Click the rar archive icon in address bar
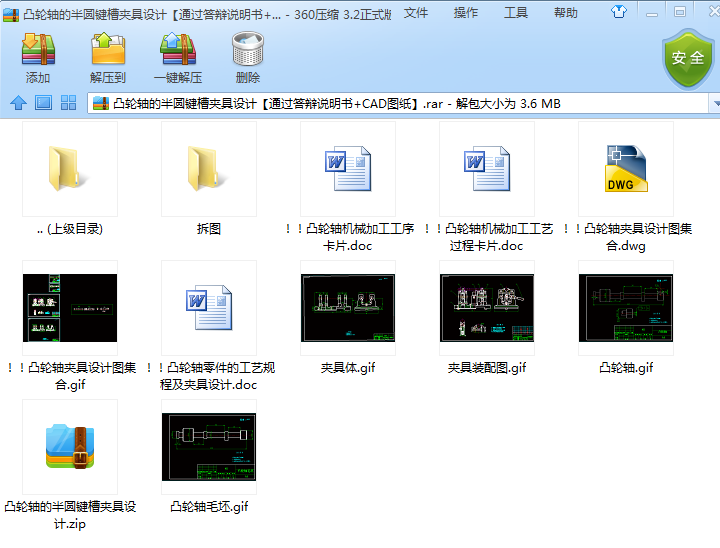 (x=101, y=103)
